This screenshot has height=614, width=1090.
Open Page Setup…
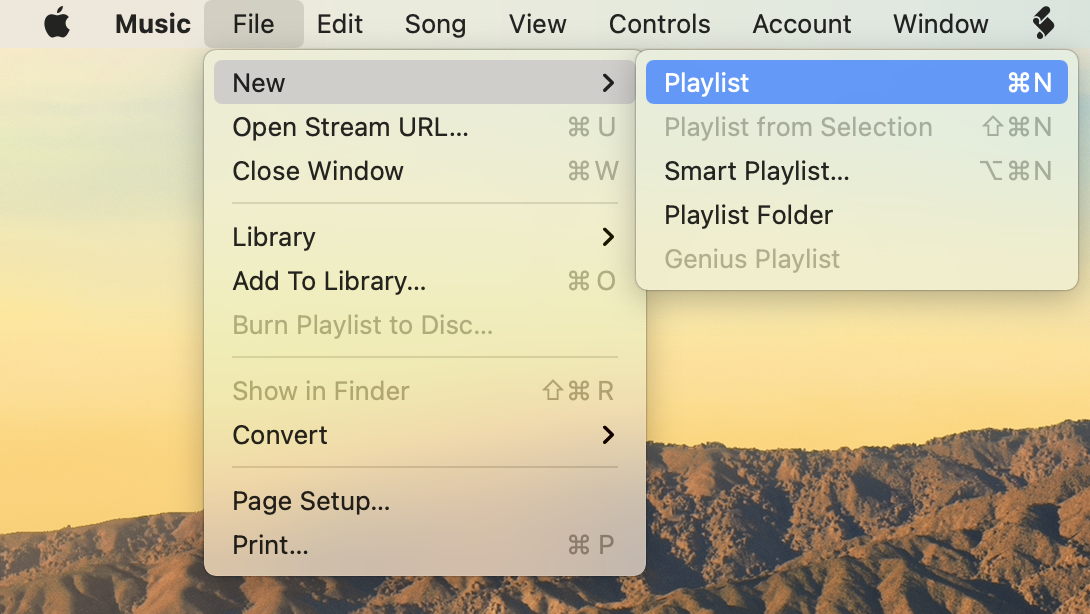425,501
